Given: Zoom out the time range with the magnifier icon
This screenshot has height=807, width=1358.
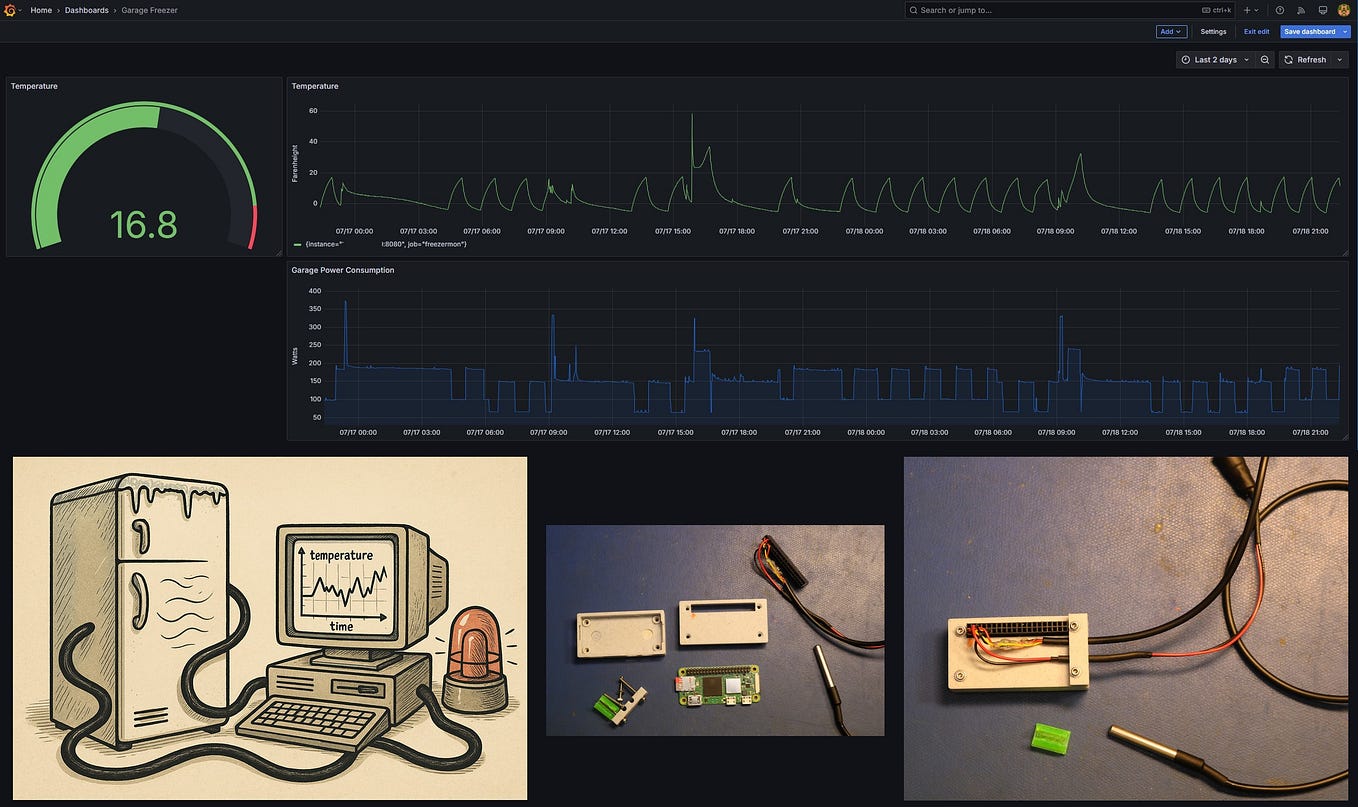Looking at the screenshot, I should pyautogui.click(x=1264, y=59).
